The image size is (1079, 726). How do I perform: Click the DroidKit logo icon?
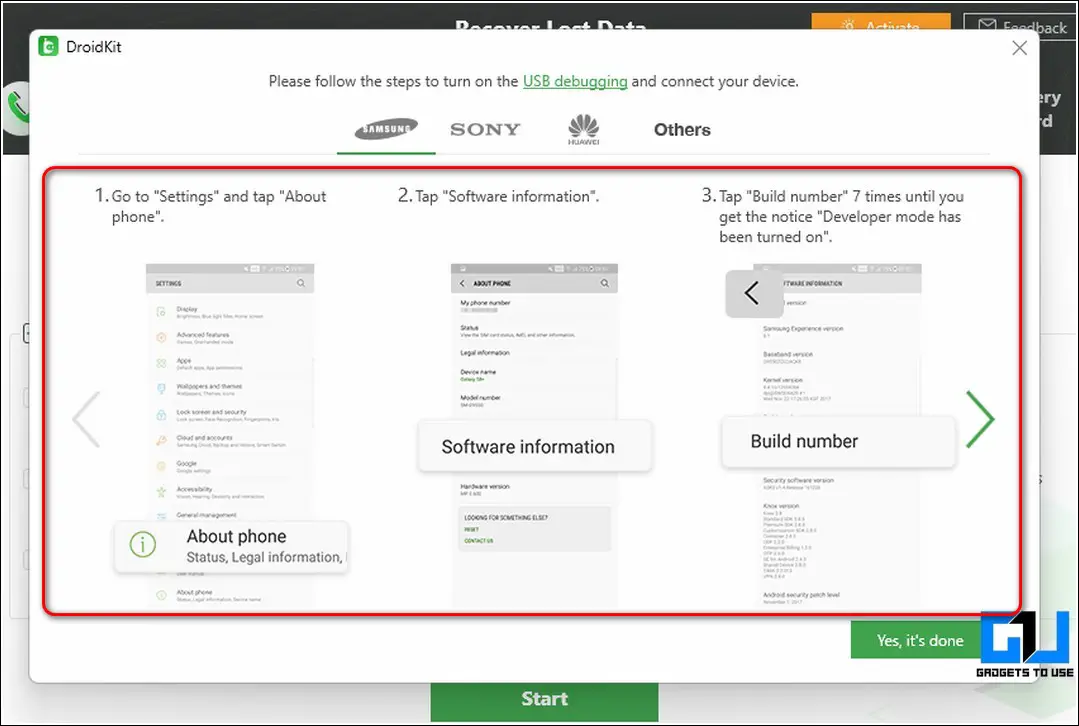pos(48,47)
